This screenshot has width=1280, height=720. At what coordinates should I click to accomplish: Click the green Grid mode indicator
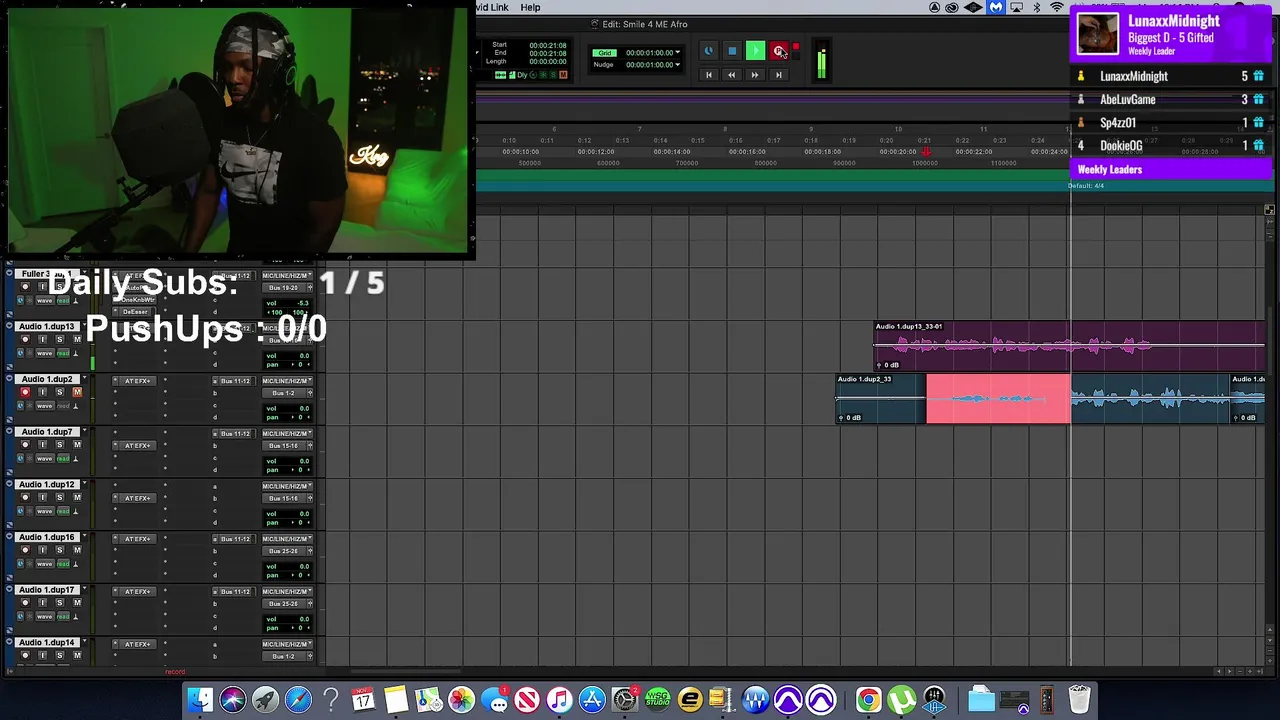tap(604, 53)
